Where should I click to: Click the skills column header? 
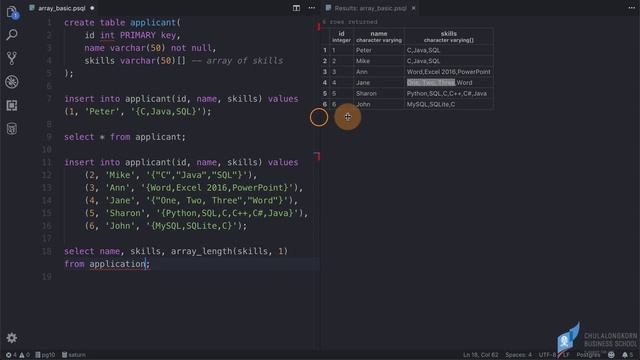(x=449, y=36)
